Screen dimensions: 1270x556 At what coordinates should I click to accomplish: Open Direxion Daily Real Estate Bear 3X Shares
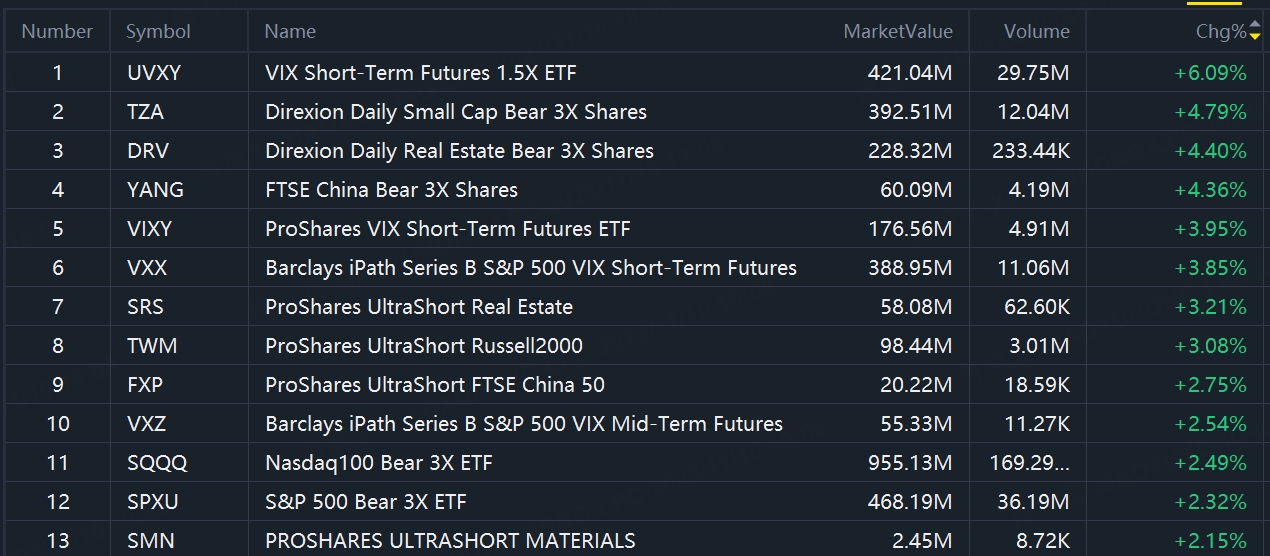point(459,151)
